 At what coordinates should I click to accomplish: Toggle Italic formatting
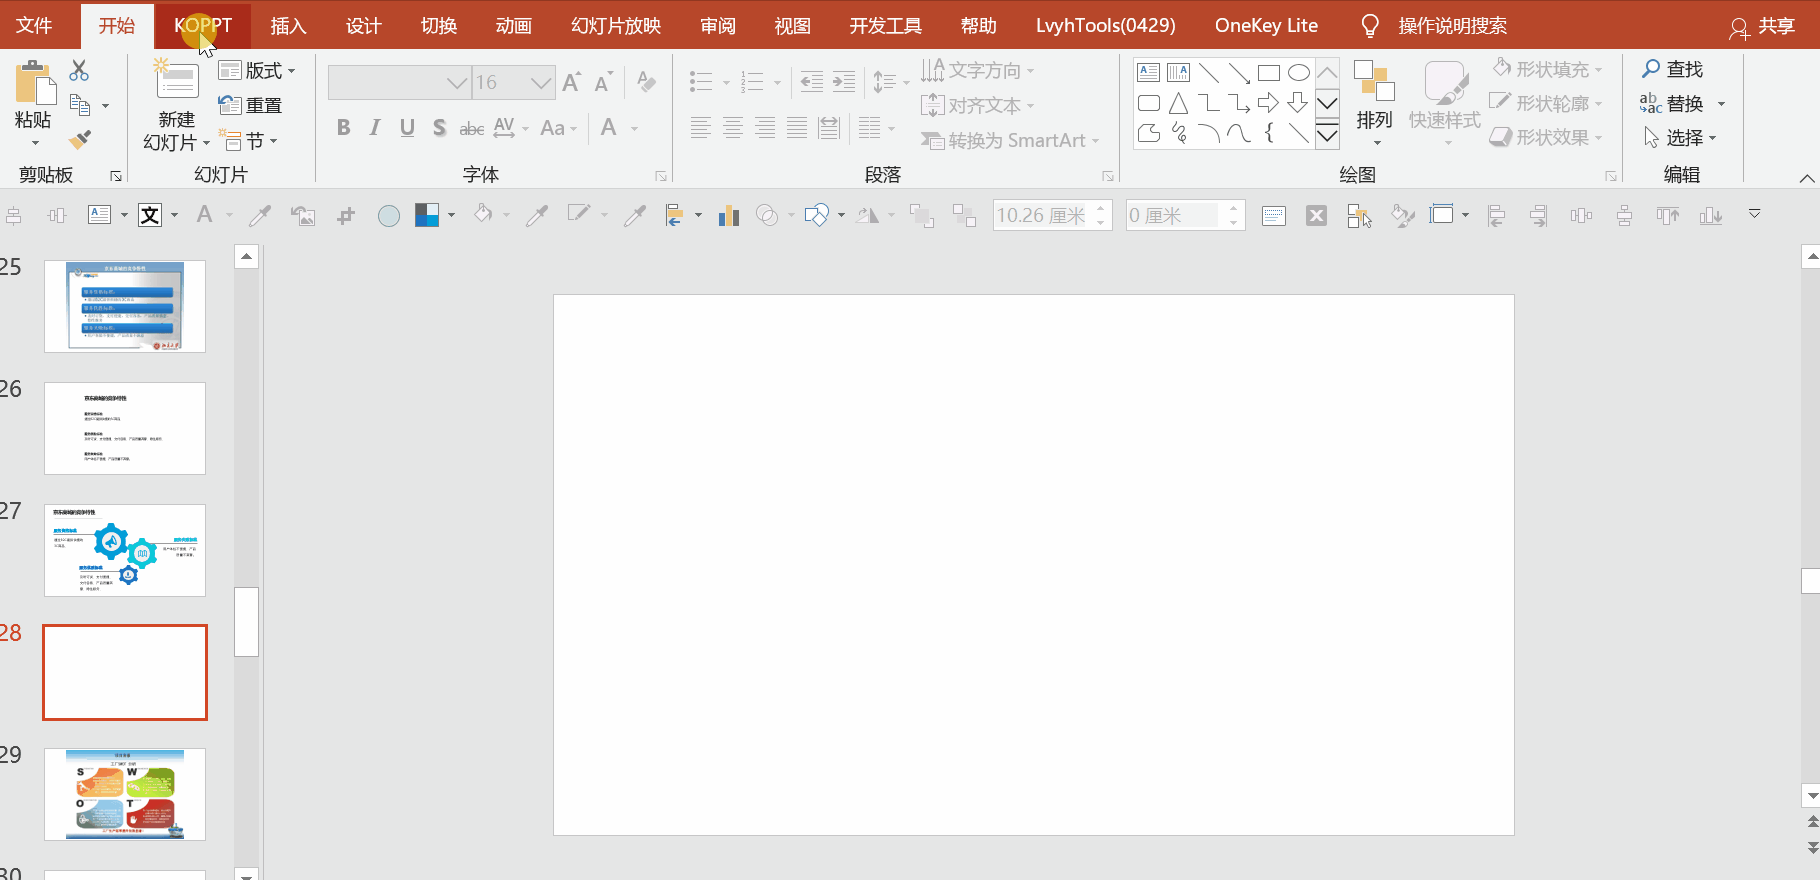pyautogui.click(x=375, y=128)
